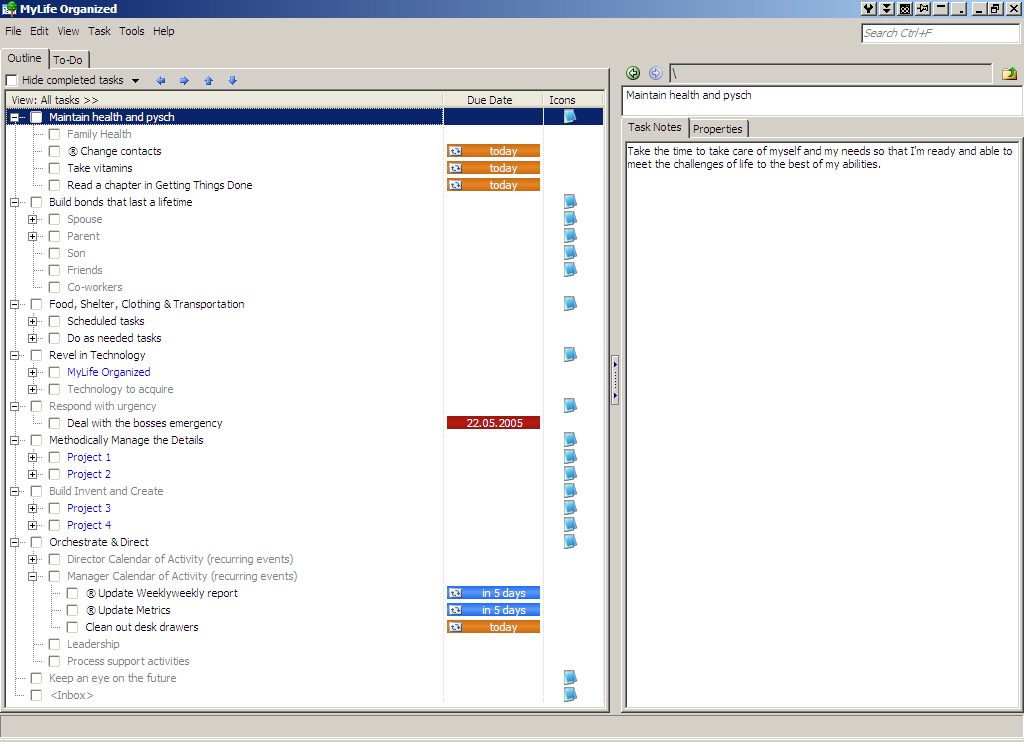This screenshot has height=742, width=1024.
Task: Open the Edit menu
Action: 39,31
